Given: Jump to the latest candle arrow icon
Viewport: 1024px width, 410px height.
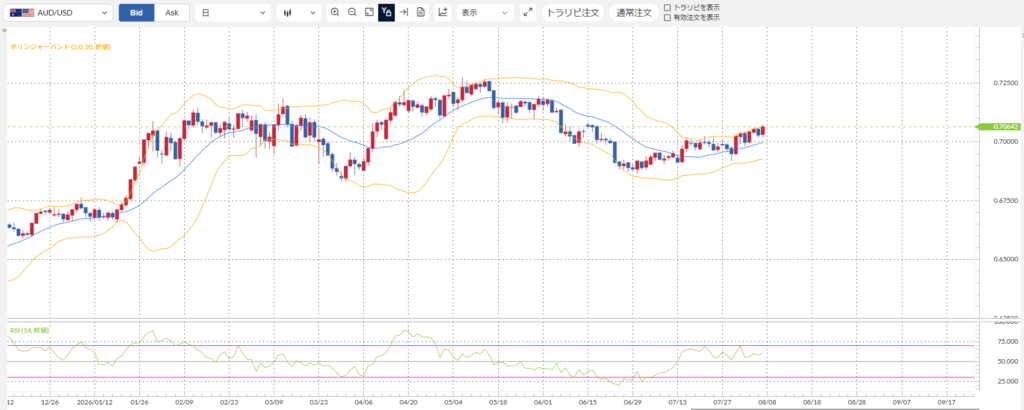Looking at the screenshot, I should click(404, 12).
